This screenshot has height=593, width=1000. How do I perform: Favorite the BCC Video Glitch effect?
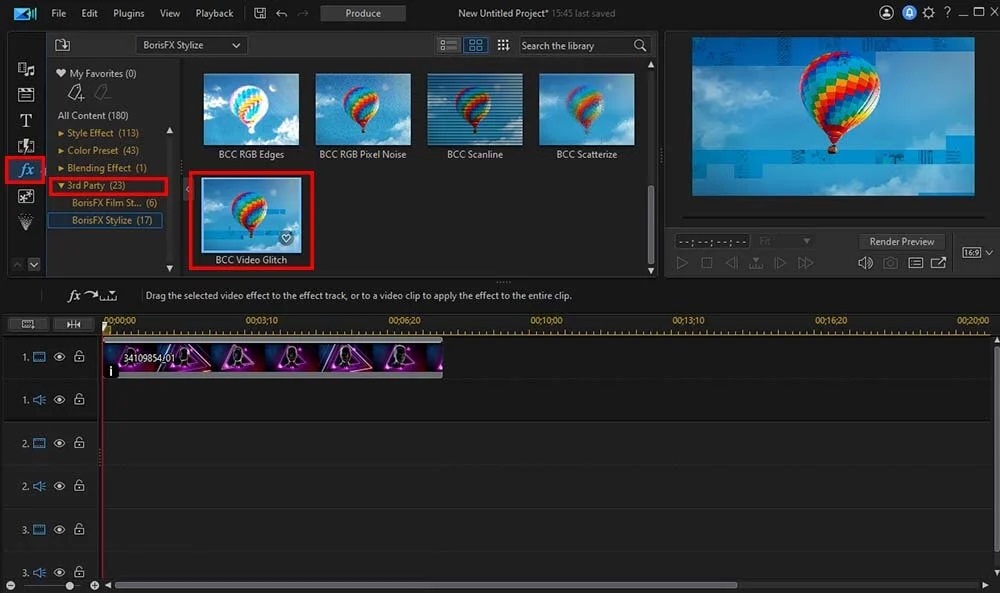286,238
